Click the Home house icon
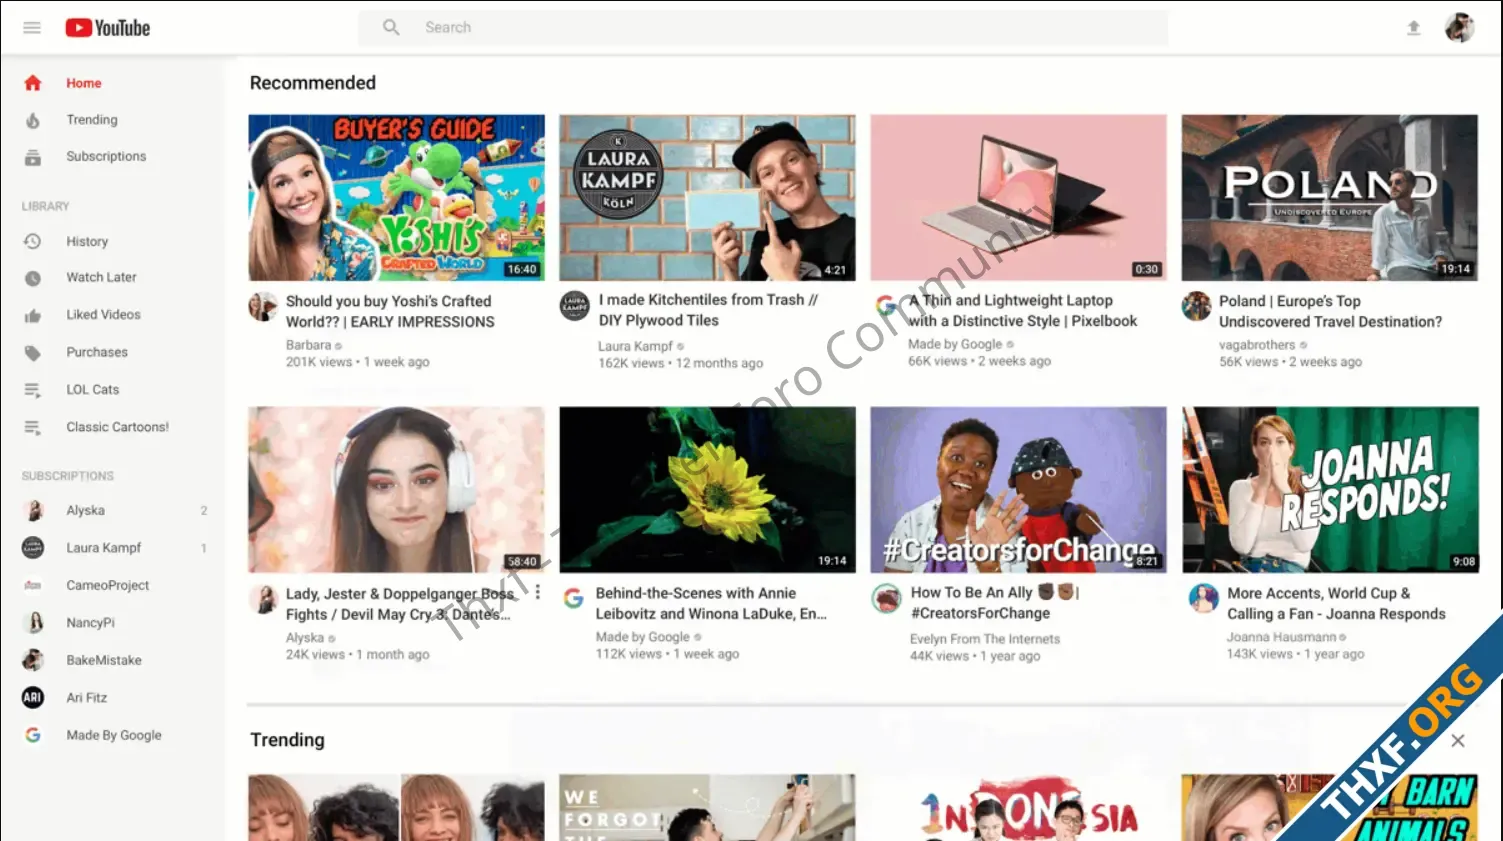1503x841 pixels. pyautogui.click(x=33, y=83)
